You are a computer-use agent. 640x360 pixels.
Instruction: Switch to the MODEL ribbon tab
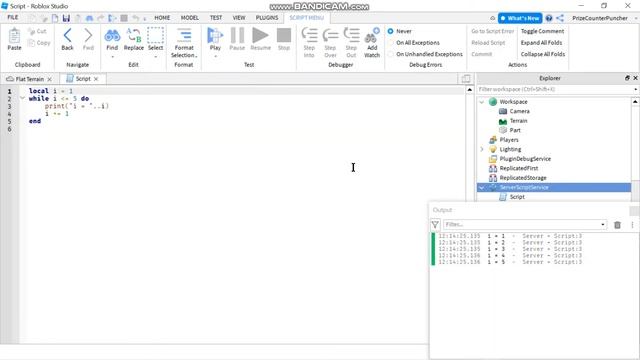tap(190, 18)
